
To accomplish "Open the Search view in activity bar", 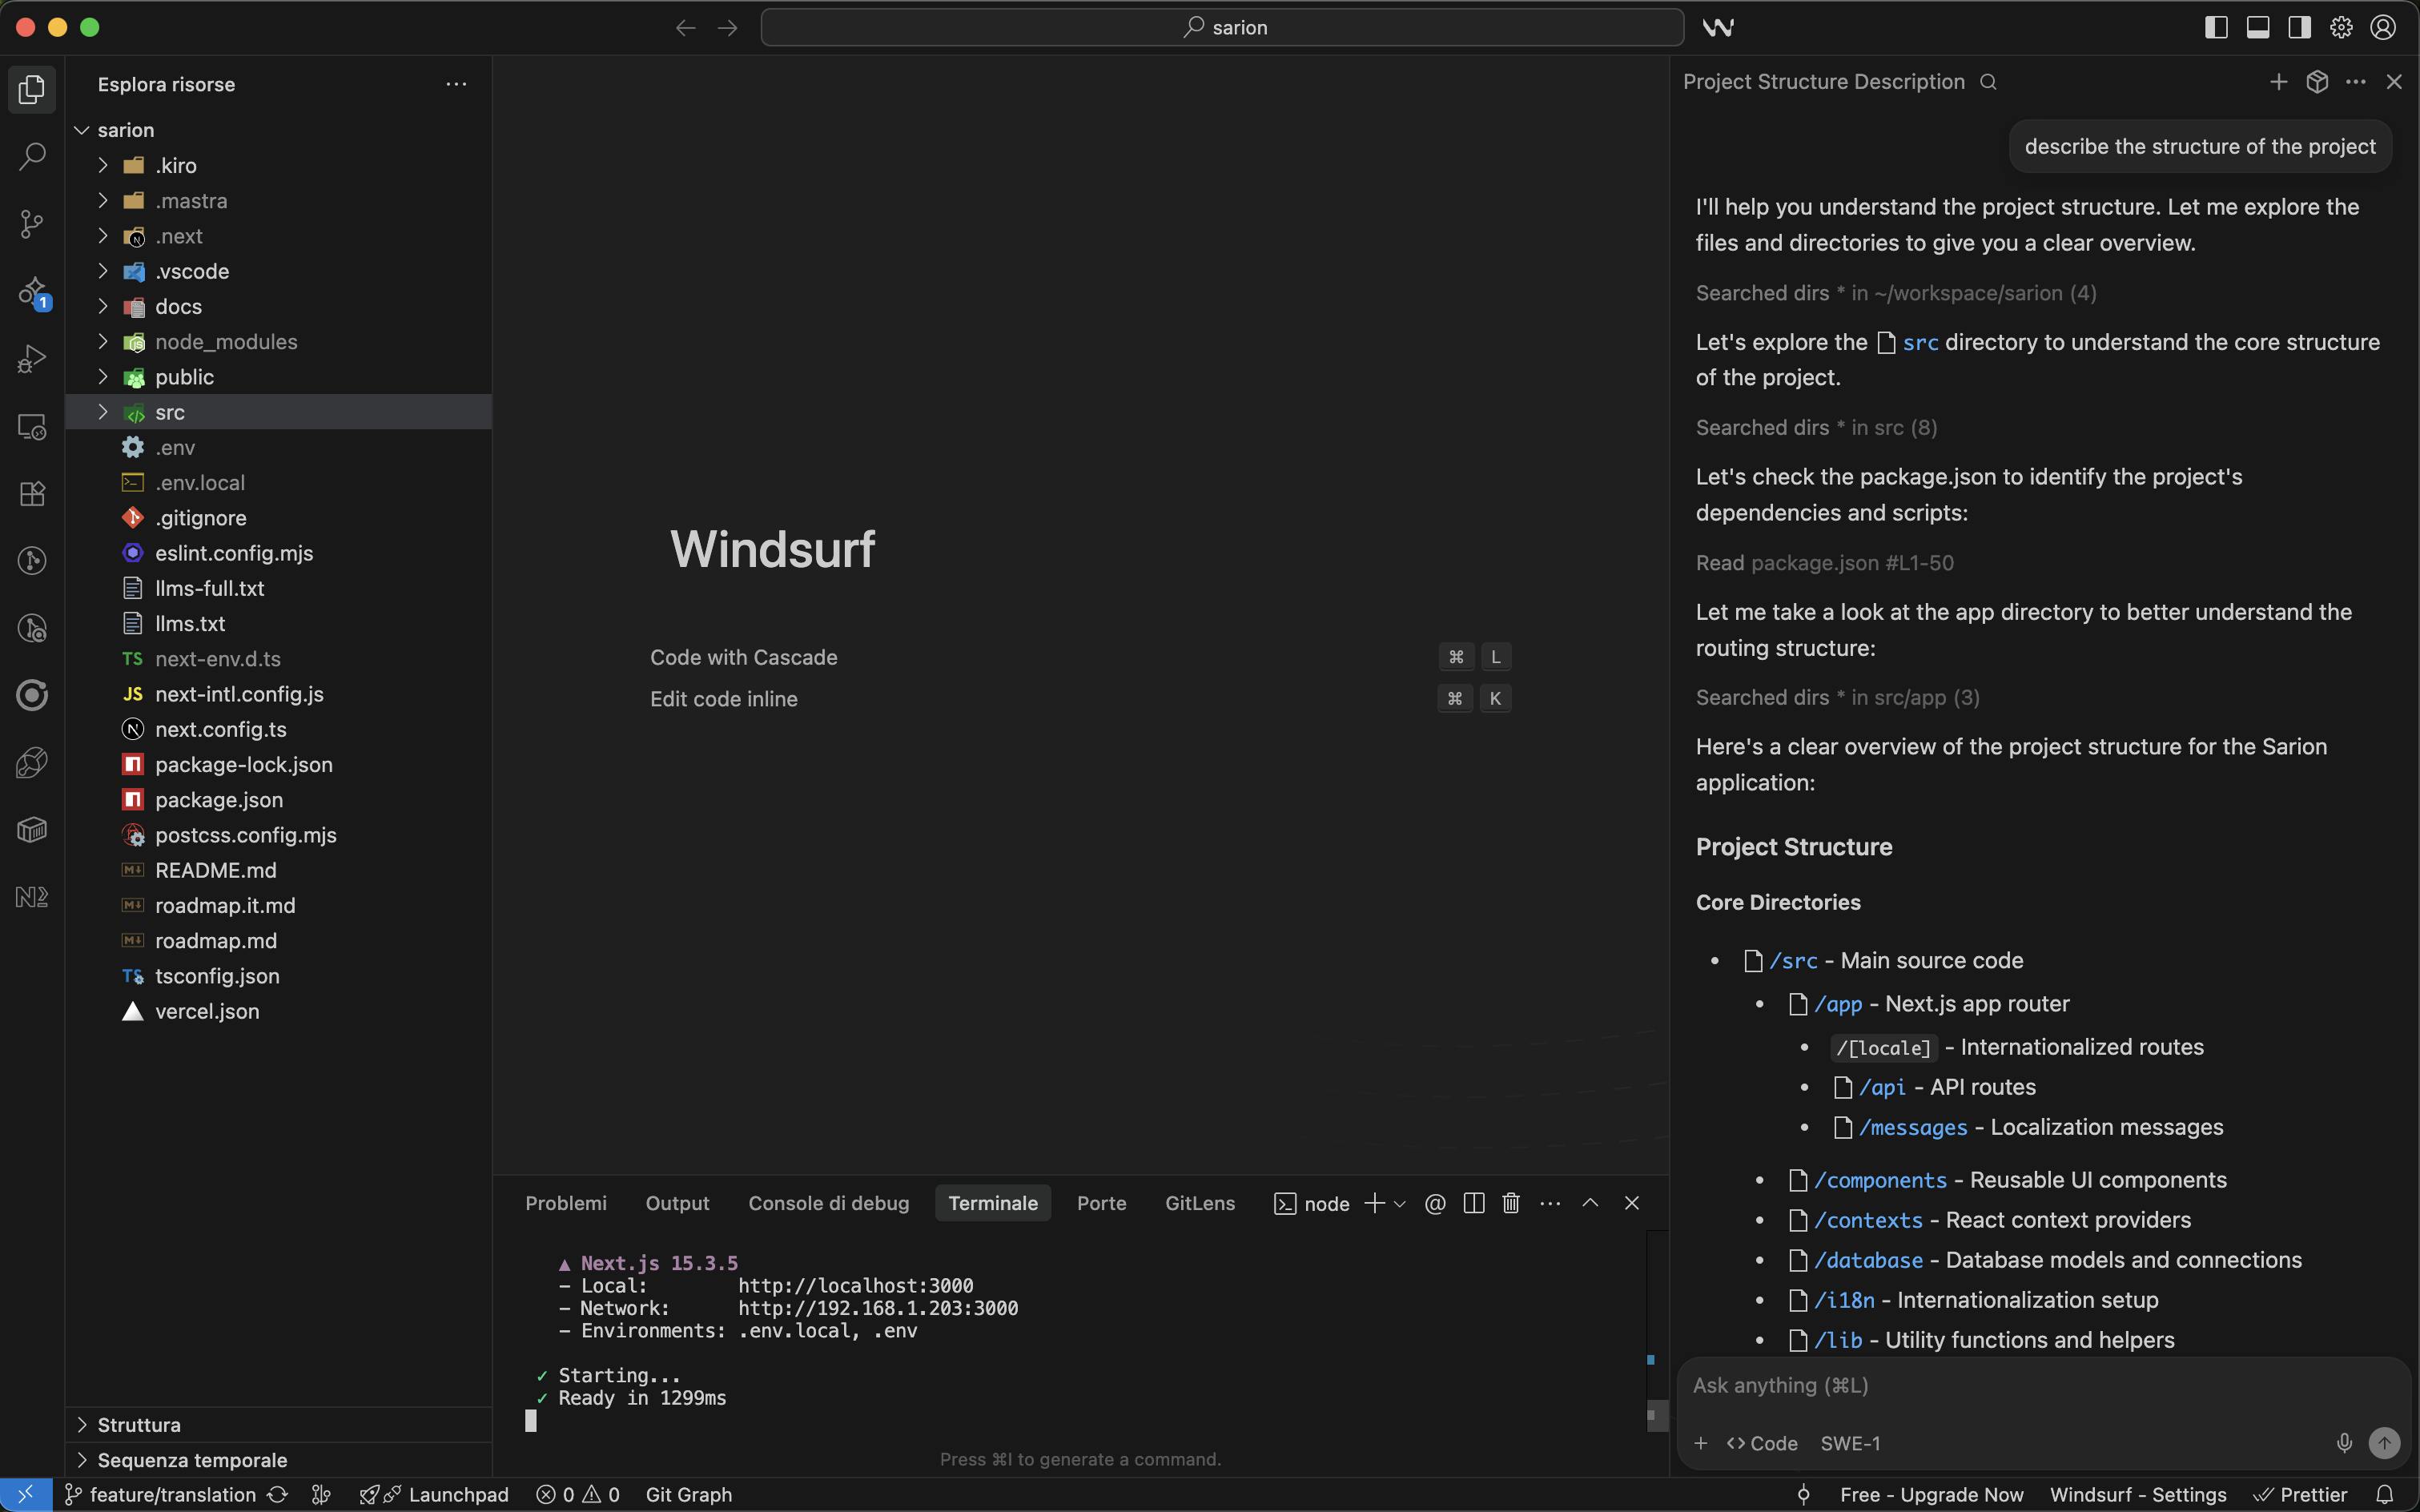I will (x=32, y=156).
